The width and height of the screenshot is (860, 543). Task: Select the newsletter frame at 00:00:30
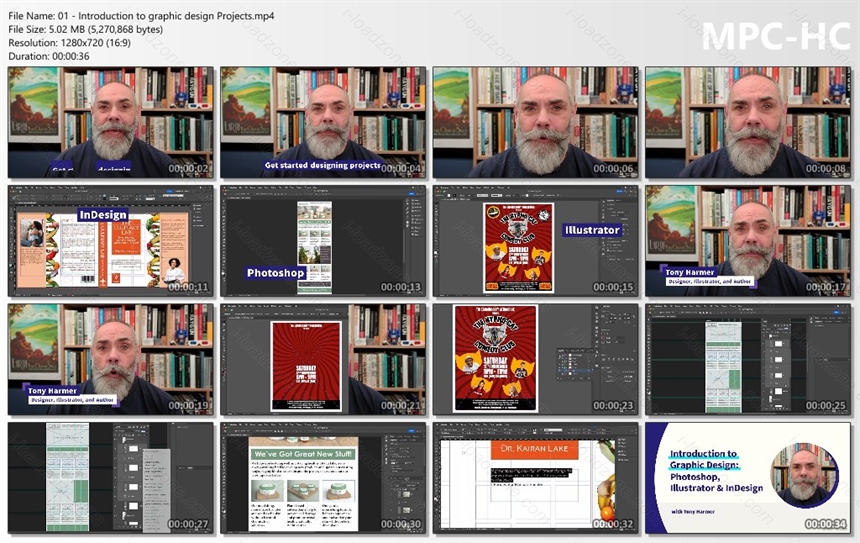pyautogui.click(x=323, y=478)
